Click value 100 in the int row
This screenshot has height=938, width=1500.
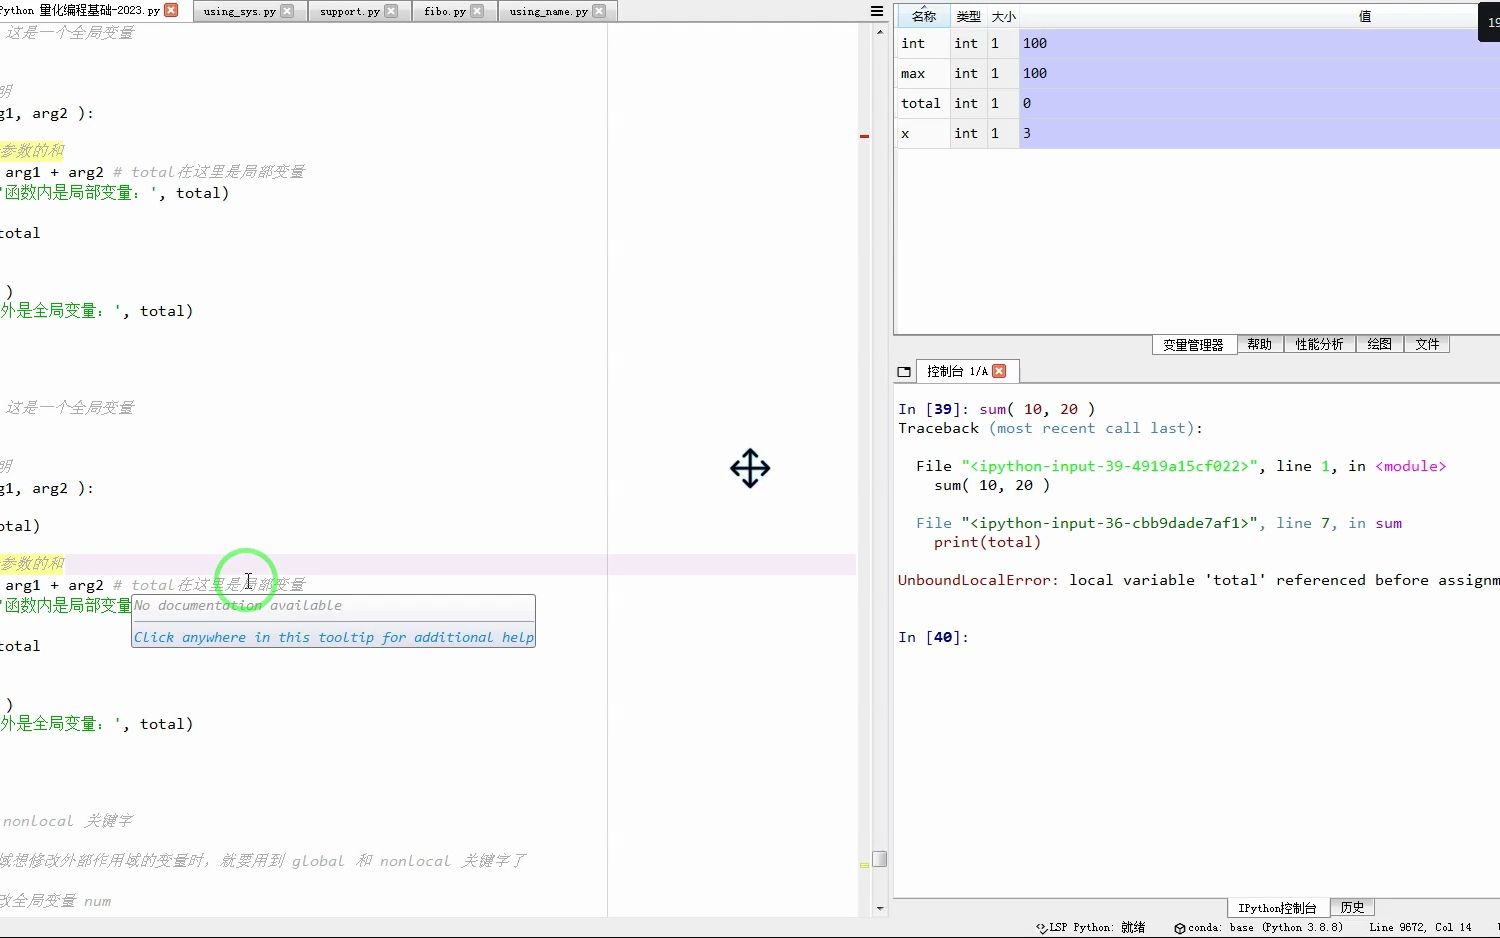click(1259, 44)
